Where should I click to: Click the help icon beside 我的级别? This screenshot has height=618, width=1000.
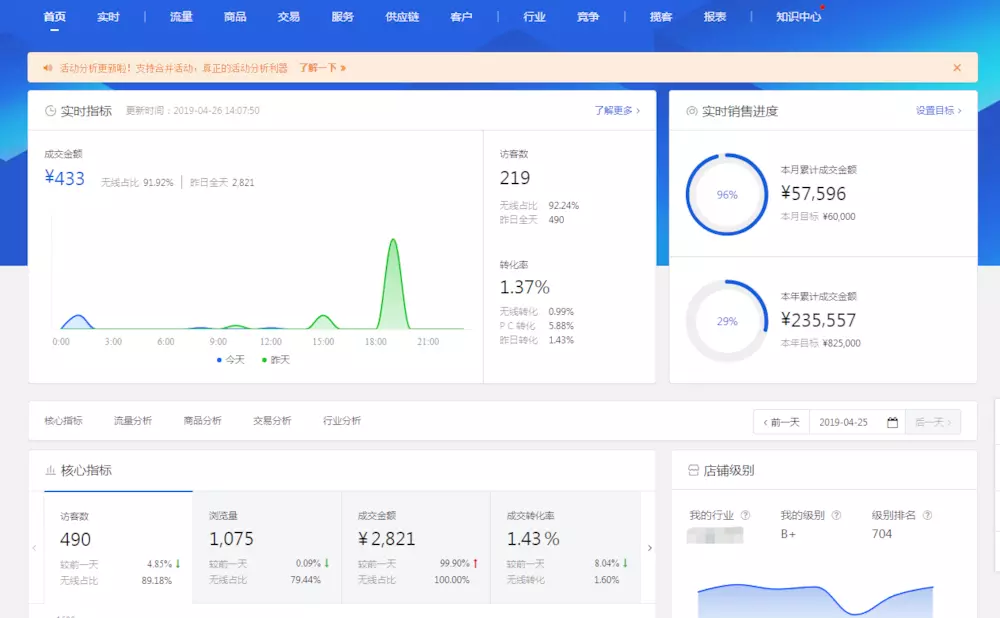836,516
